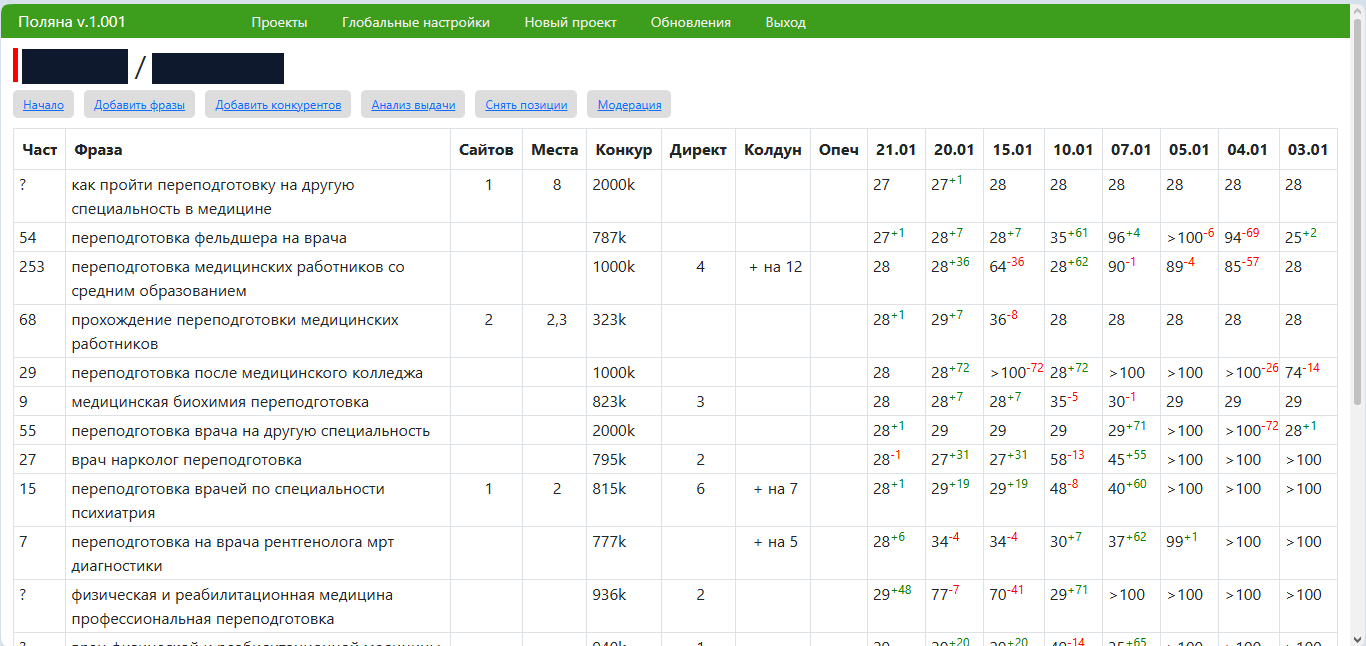The image size is (1366, 646).
Task: Click the Директ column header
Action: coord(698,150)
